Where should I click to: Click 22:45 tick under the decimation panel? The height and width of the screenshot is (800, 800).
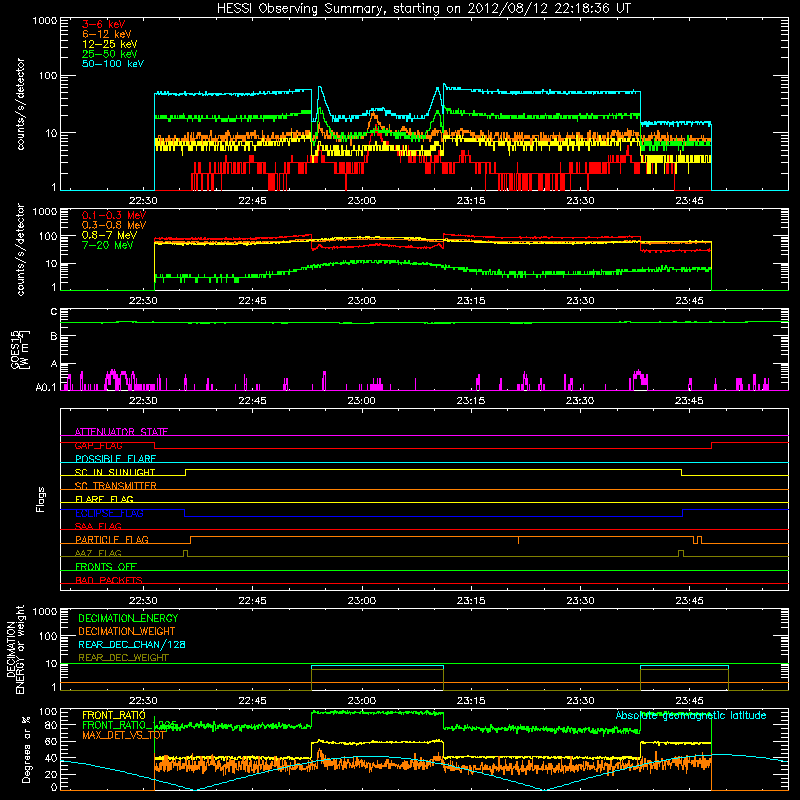(252, 701)
